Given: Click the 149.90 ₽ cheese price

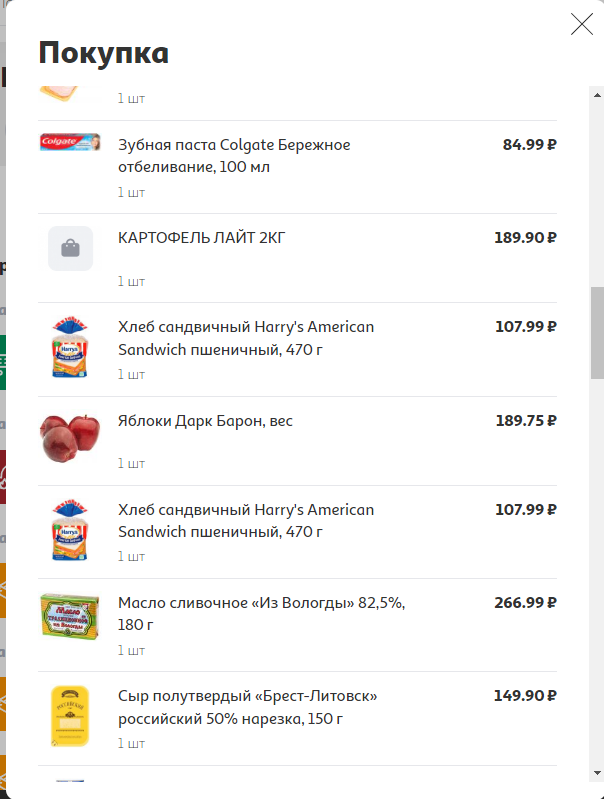Looking at the screenshot, I should click(525, 696).
